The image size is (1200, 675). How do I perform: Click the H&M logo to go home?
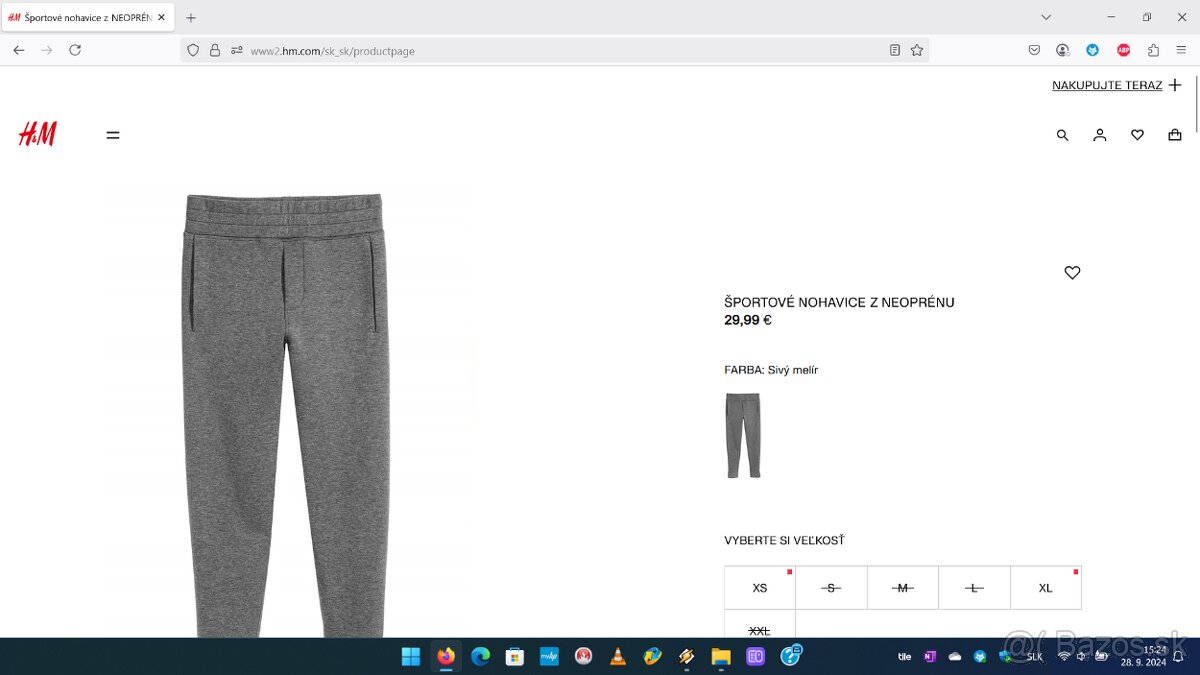click(38, 133)
